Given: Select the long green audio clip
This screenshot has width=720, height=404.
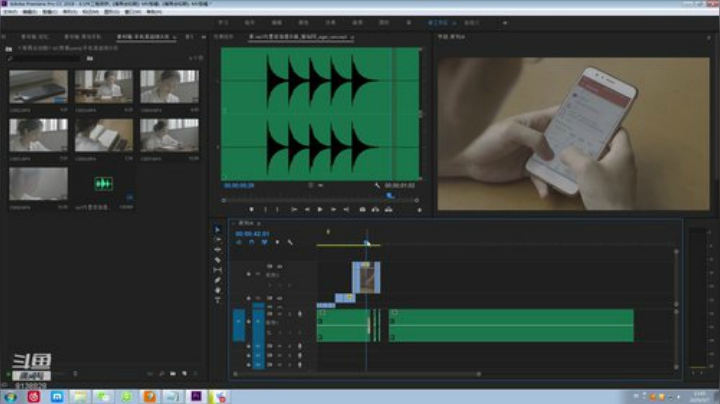Looking at the screenshot, I should [511, 325].
